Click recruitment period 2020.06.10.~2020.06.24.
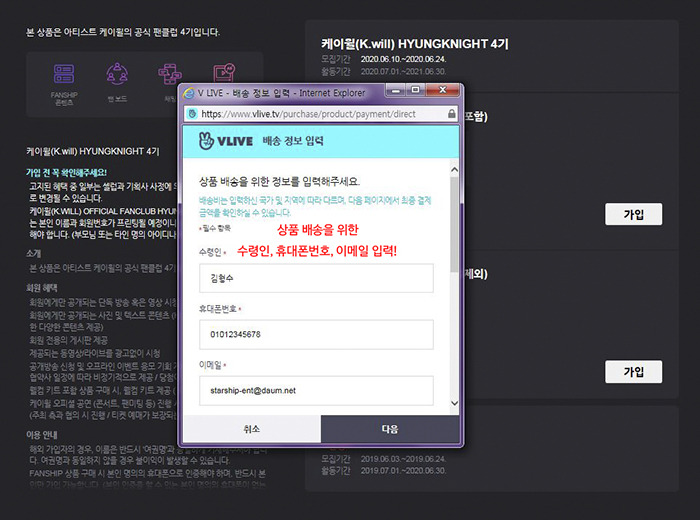Viewport: 700px width, 520px height. tap(404, 59)
